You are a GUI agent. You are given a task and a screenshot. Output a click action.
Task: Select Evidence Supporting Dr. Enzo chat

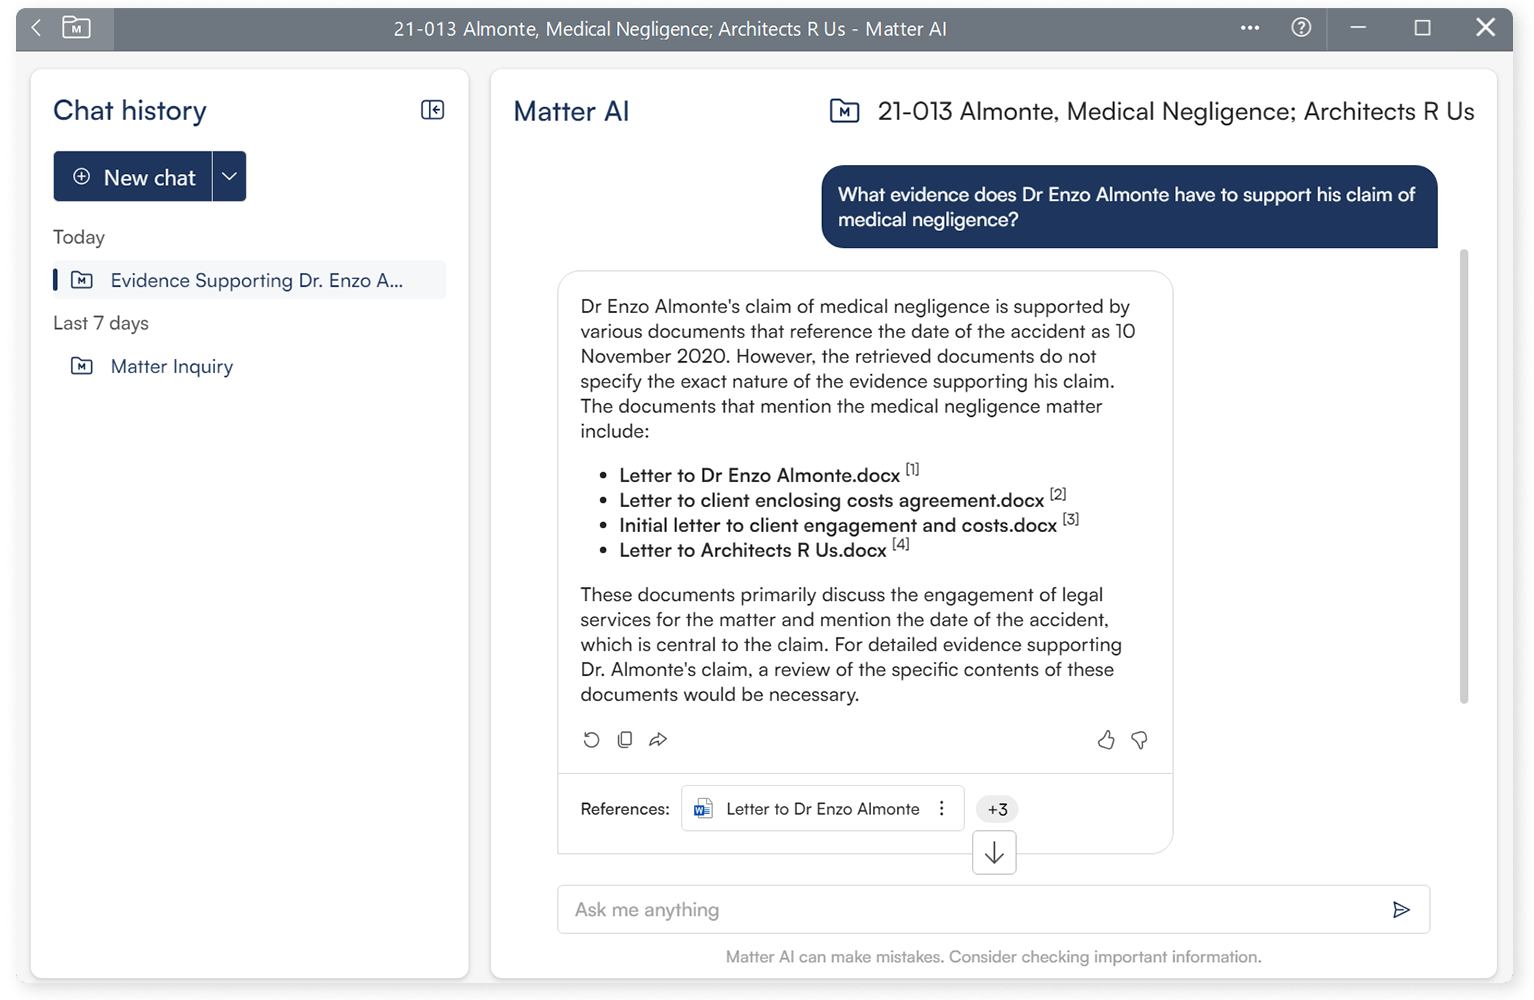[256, 281]
